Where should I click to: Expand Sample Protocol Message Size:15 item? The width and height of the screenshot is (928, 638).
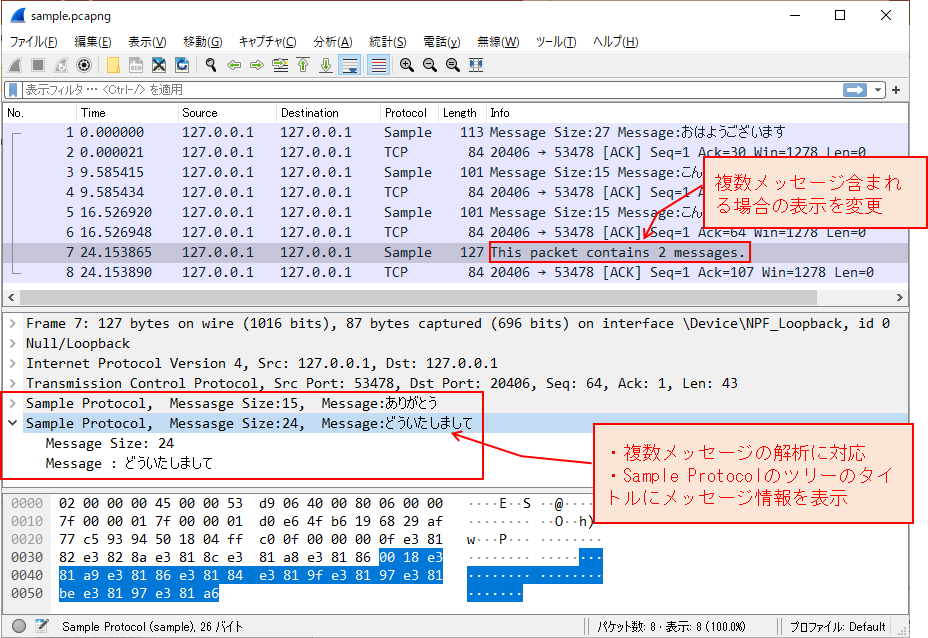(x=12, y=404)
